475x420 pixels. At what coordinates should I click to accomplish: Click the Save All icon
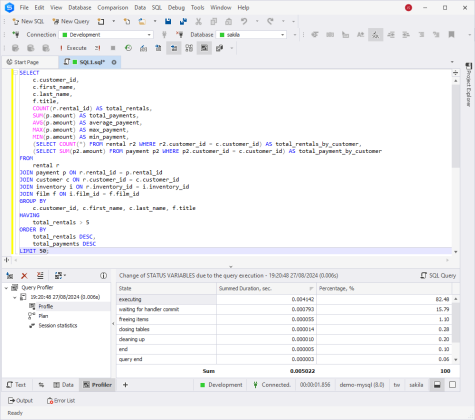183,21
